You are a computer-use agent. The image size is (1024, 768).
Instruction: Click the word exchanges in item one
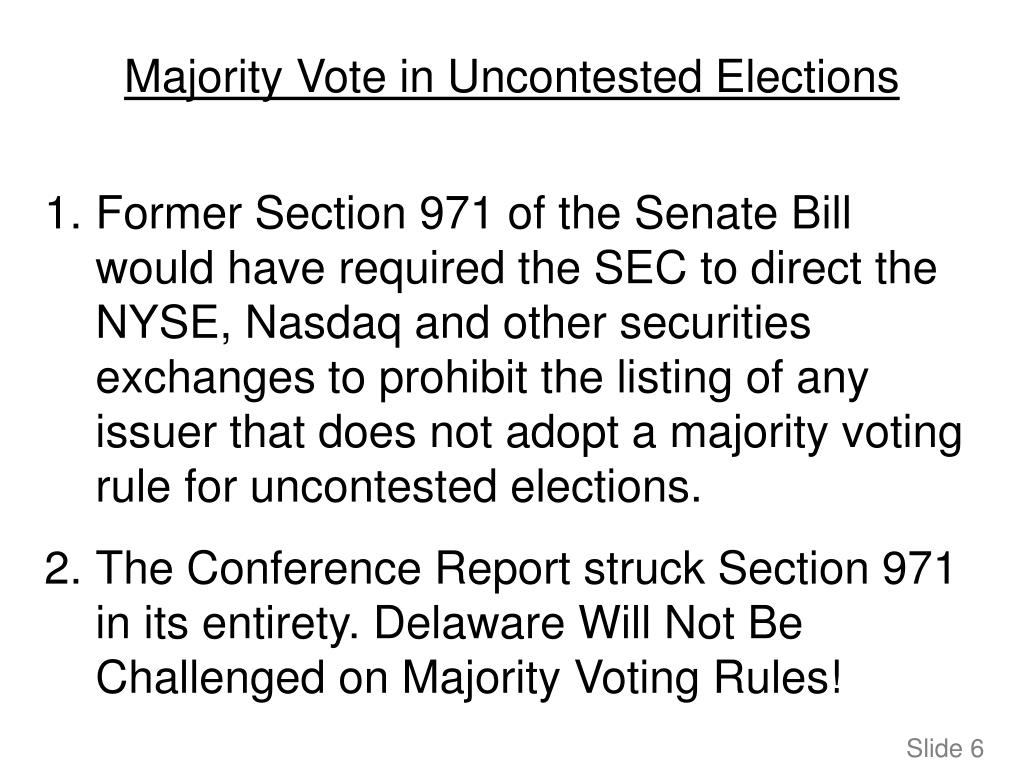click(x=205, y=379)
